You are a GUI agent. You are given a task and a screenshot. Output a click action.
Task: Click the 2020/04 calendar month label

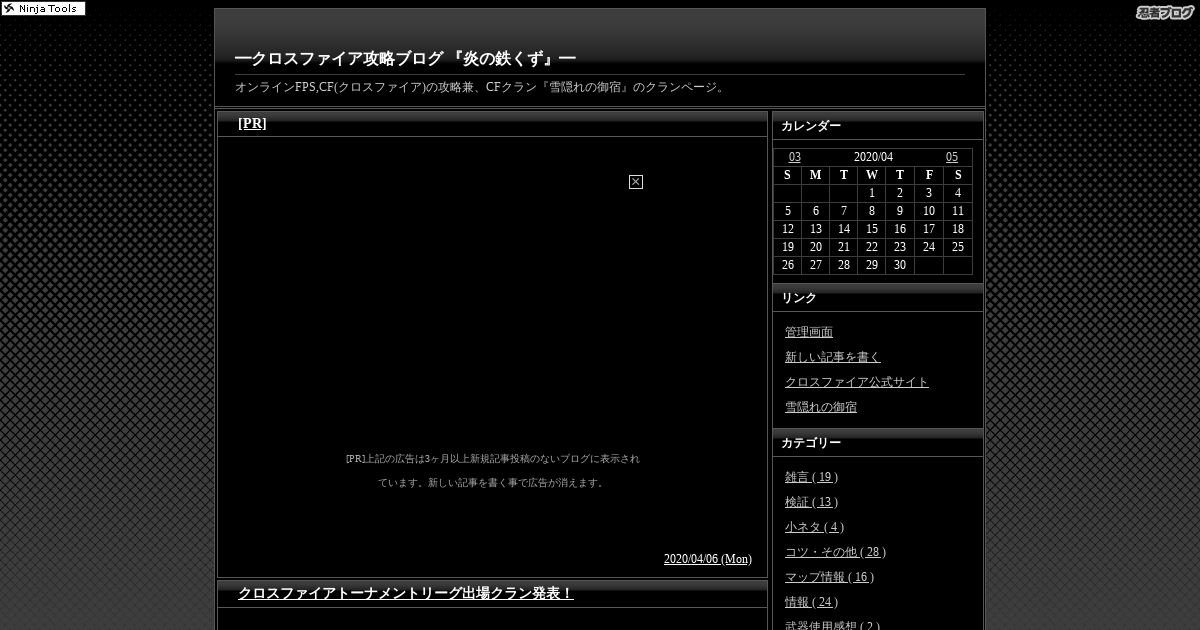pos(873,157)
